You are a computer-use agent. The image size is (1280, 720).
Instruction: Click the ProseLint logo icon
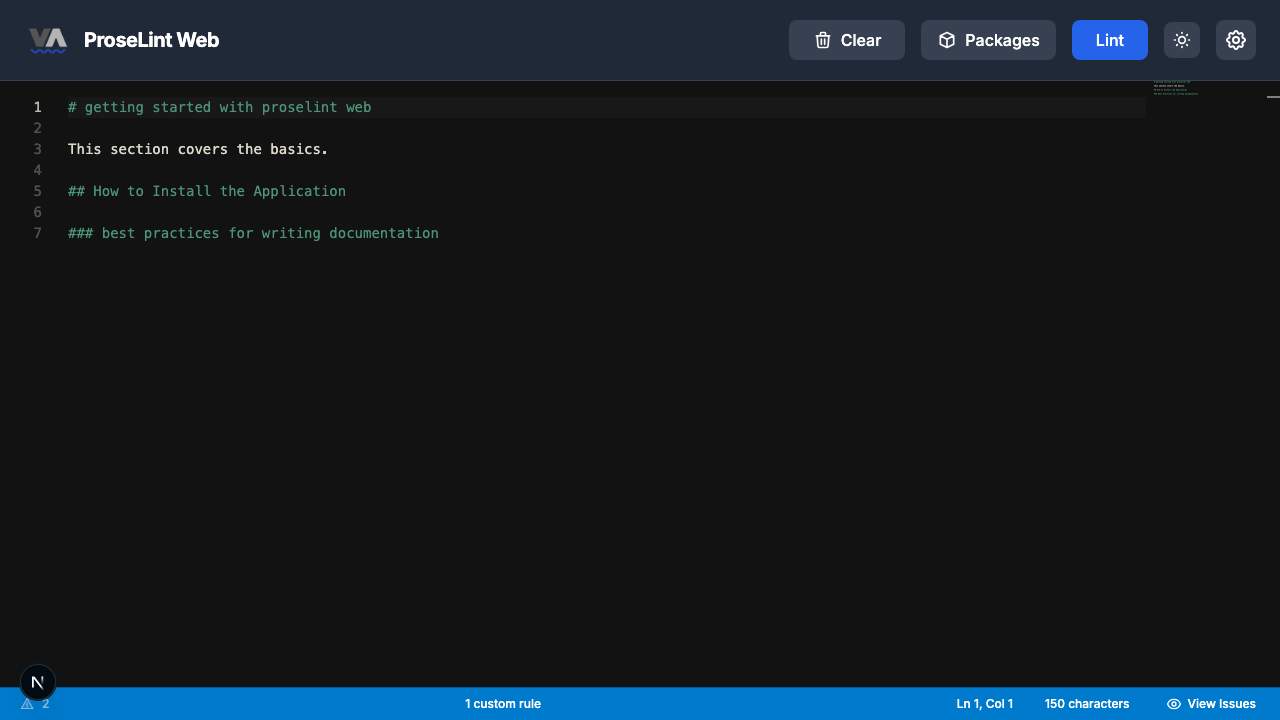[x=47, y=40]
